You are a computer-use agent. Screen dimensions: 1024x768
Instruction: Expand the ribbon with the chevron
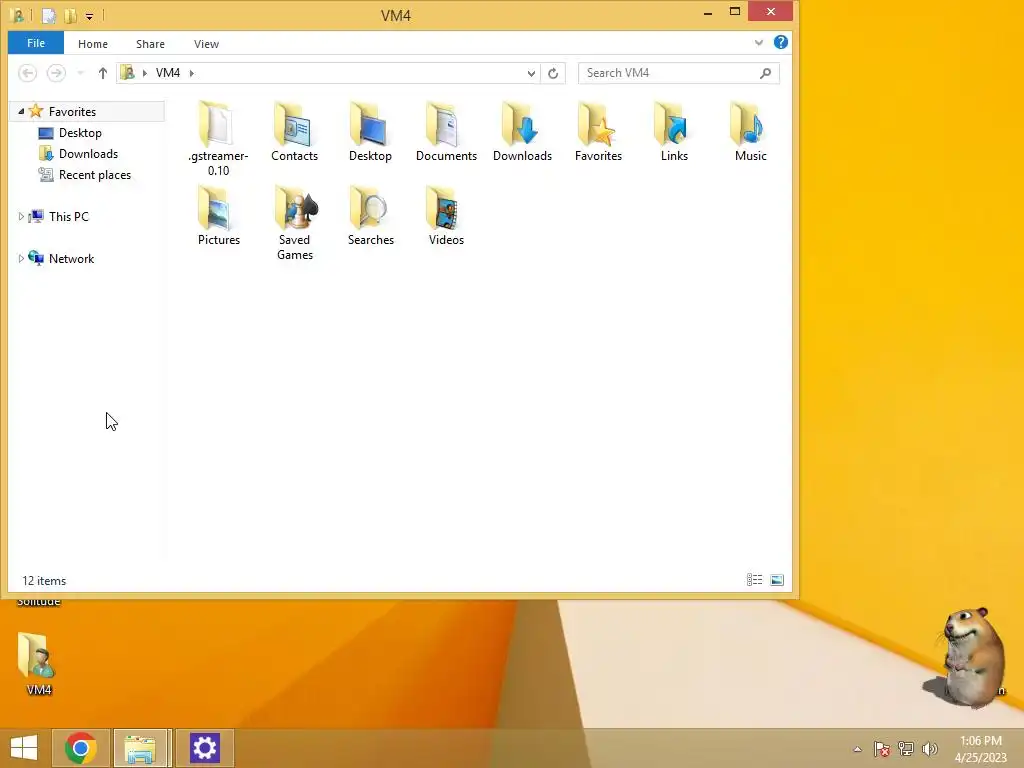coord(758,42)
